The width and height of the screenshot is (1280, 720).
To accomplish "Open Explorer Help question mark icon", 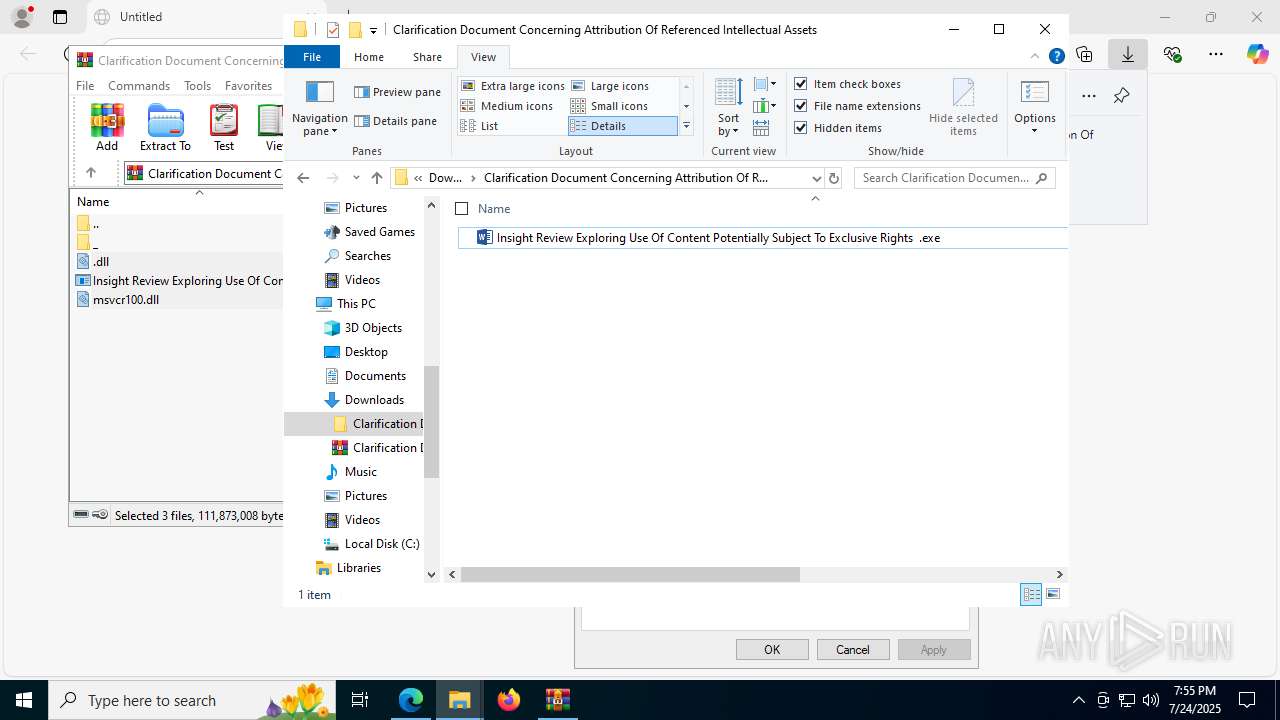I will coord(1056,57).
